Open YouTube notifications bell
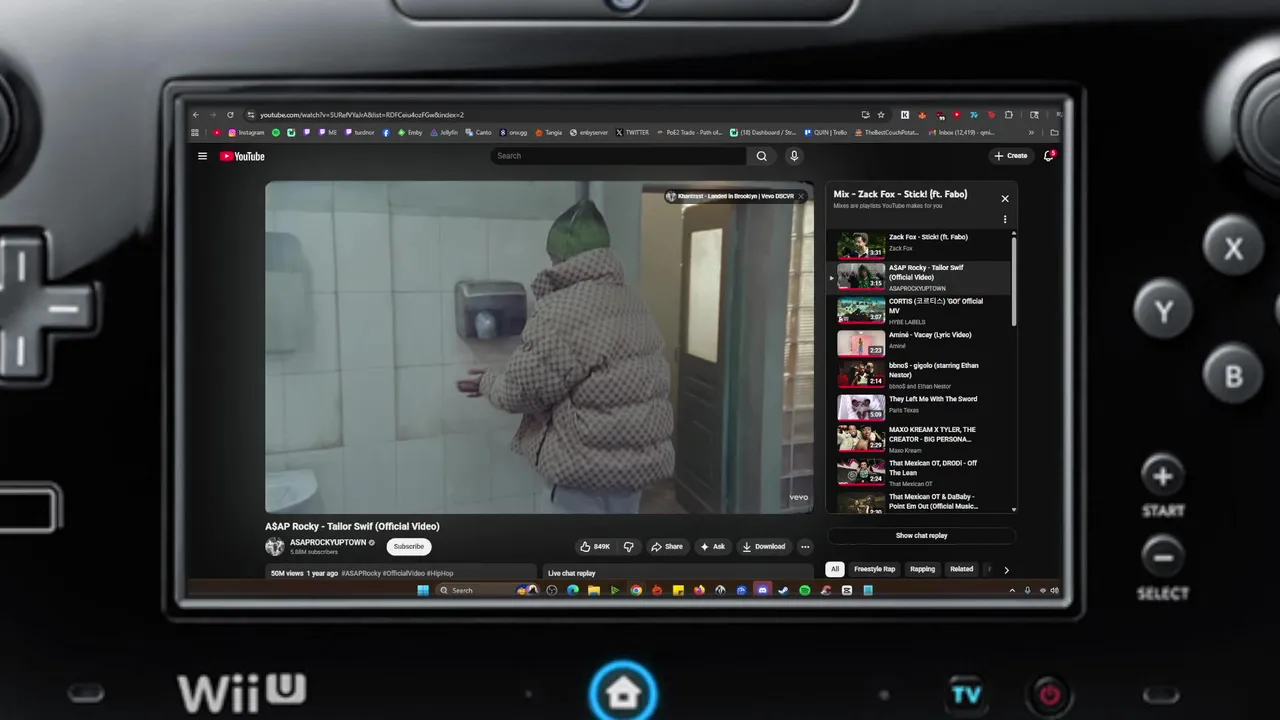 (1049, 156)
